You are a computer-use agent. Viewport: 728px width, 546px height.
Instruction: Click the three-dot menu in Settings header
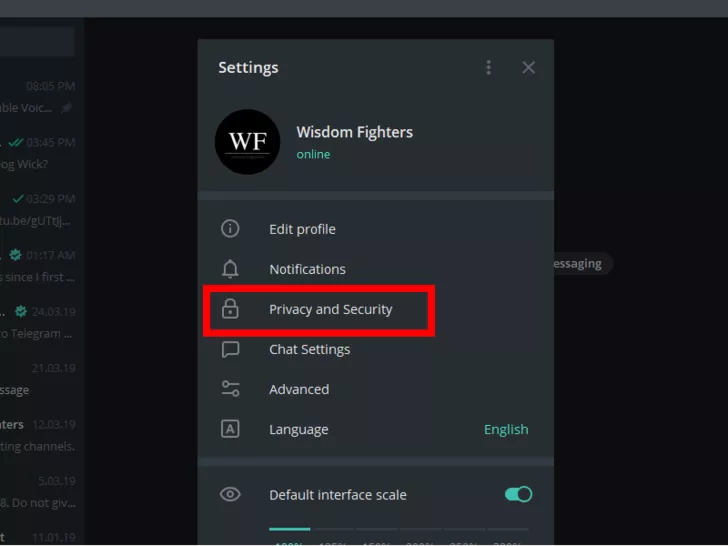coord(488,68)
